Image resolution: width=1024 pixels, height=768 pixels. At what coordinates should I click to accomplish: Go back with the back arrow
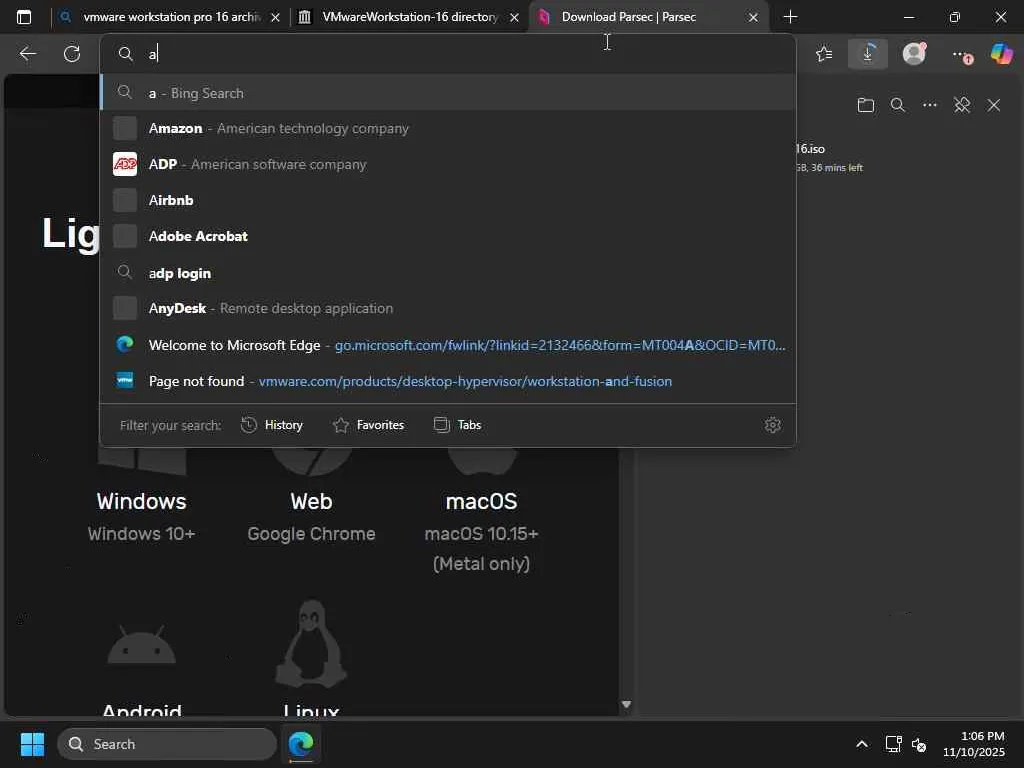click(x=27, y=54)
